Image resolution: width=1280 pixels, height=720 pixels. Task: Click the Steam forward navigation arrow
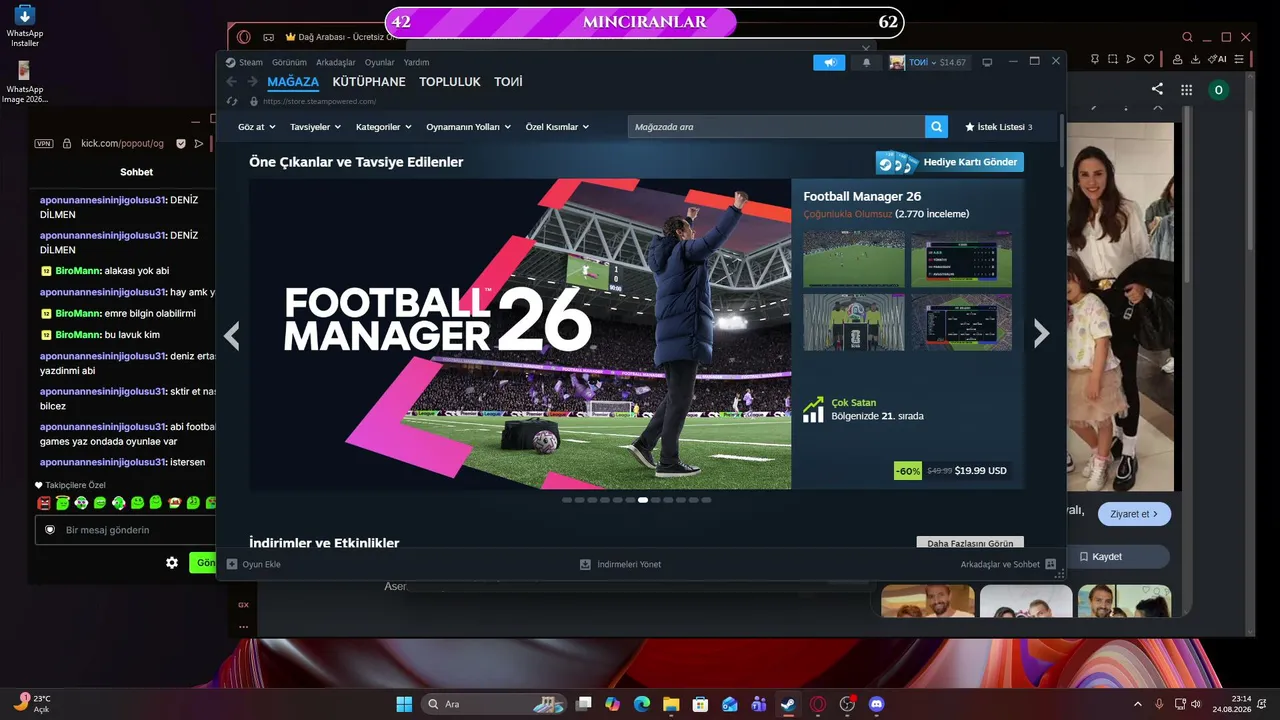(x=253, y=82)
